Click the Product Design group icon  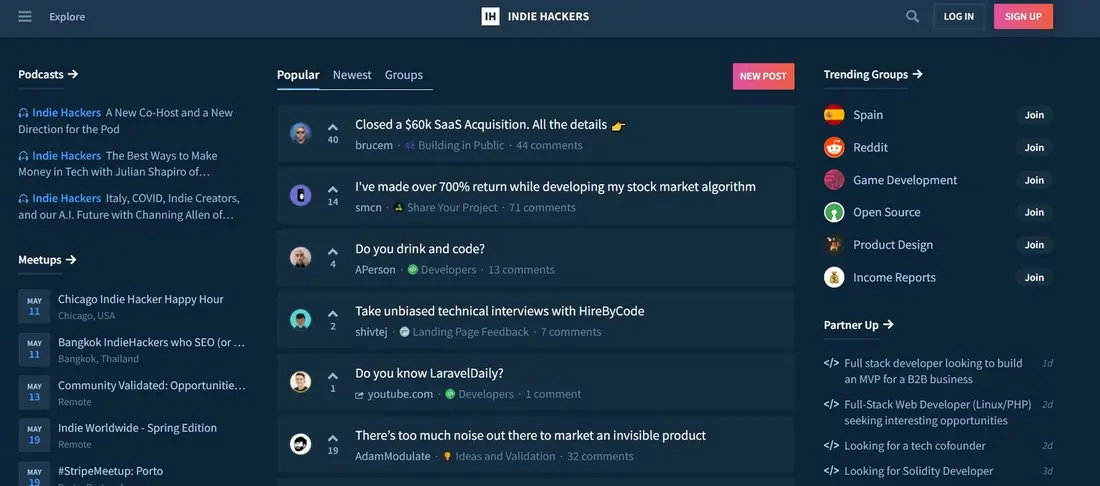[x=834, y=245]
